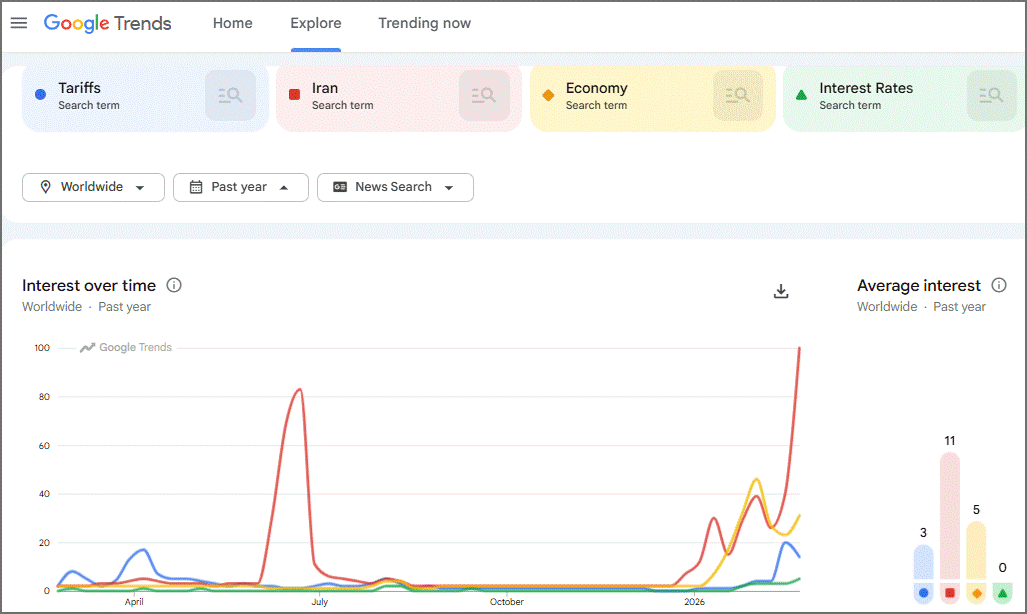Click the green Interest Rates average bar icon

tap(1002, 593)
